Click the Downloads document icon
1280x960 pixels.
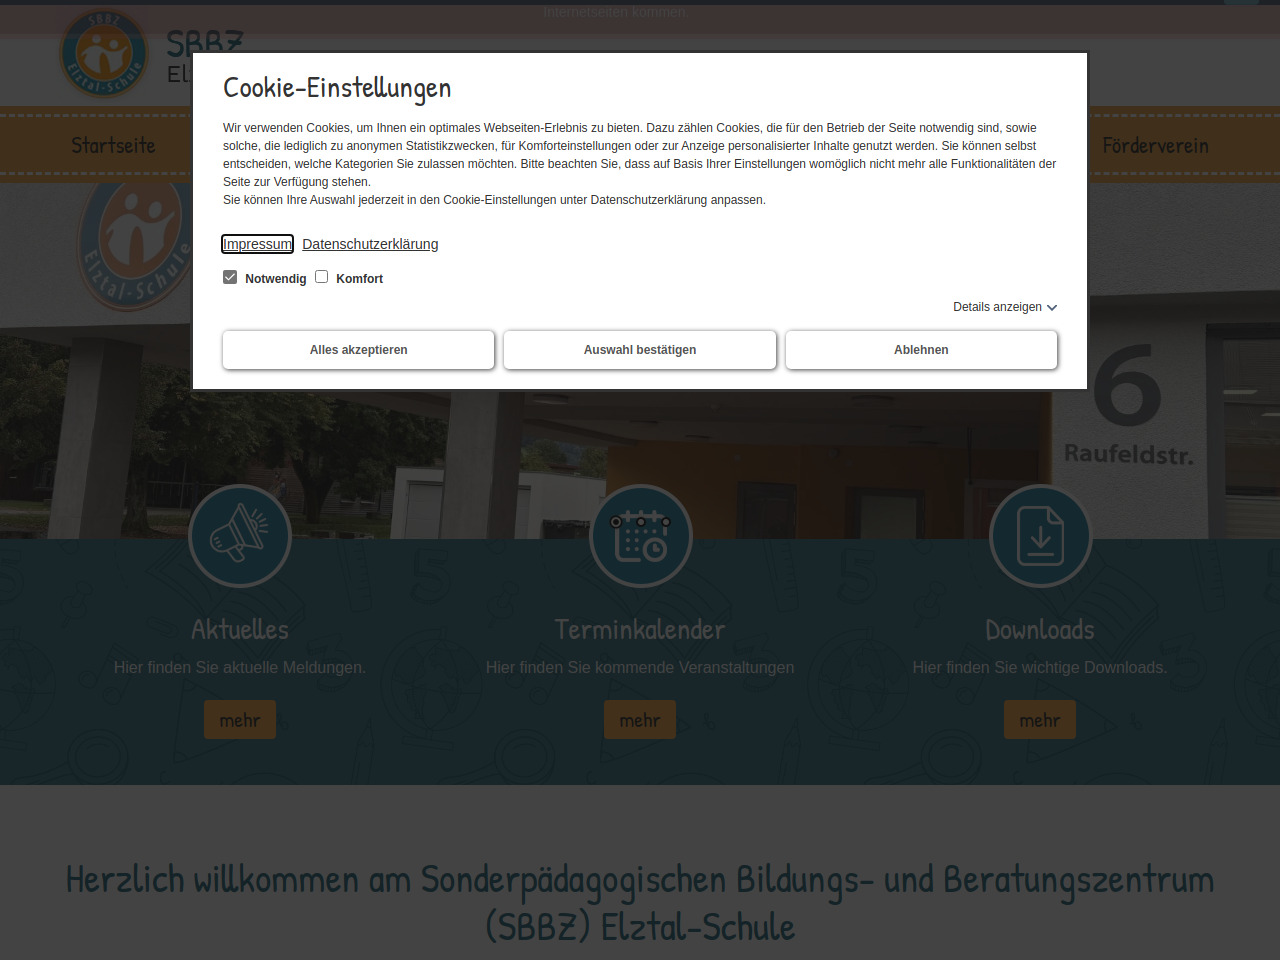point(1040,536)
